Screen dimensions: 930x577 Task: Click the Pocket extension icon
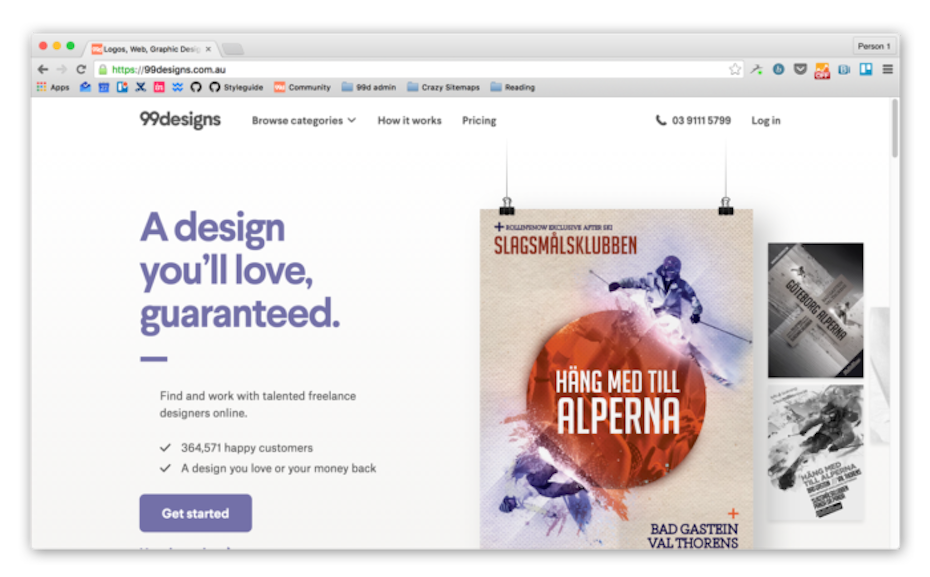pos(800,69)
